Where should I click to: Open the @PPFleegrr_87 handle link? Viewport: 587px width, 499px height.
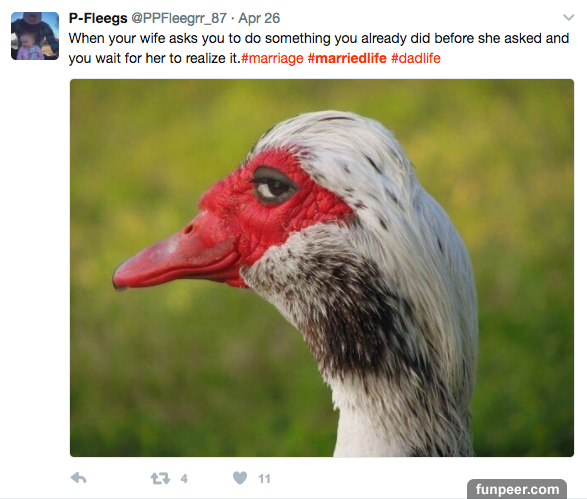tap(179, 18)
